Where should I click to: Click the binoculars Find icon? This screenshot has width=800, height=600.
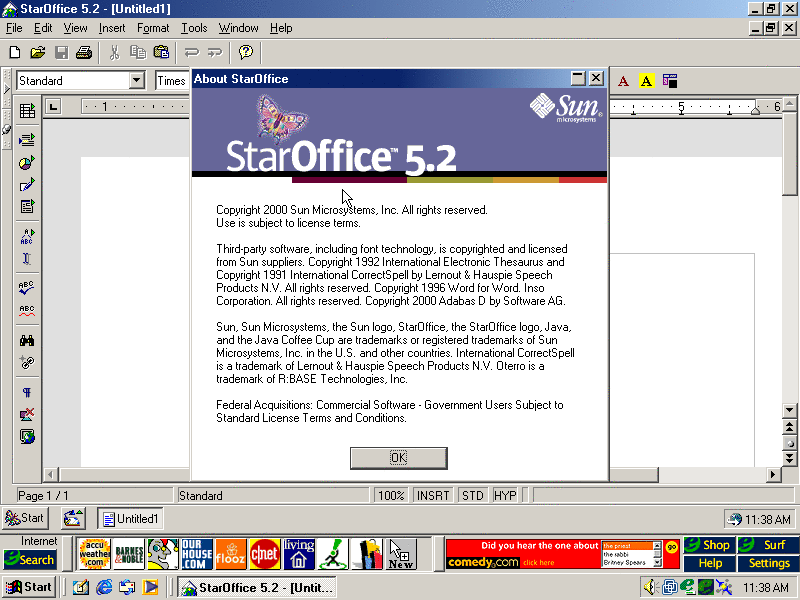(x=27, y=340)
